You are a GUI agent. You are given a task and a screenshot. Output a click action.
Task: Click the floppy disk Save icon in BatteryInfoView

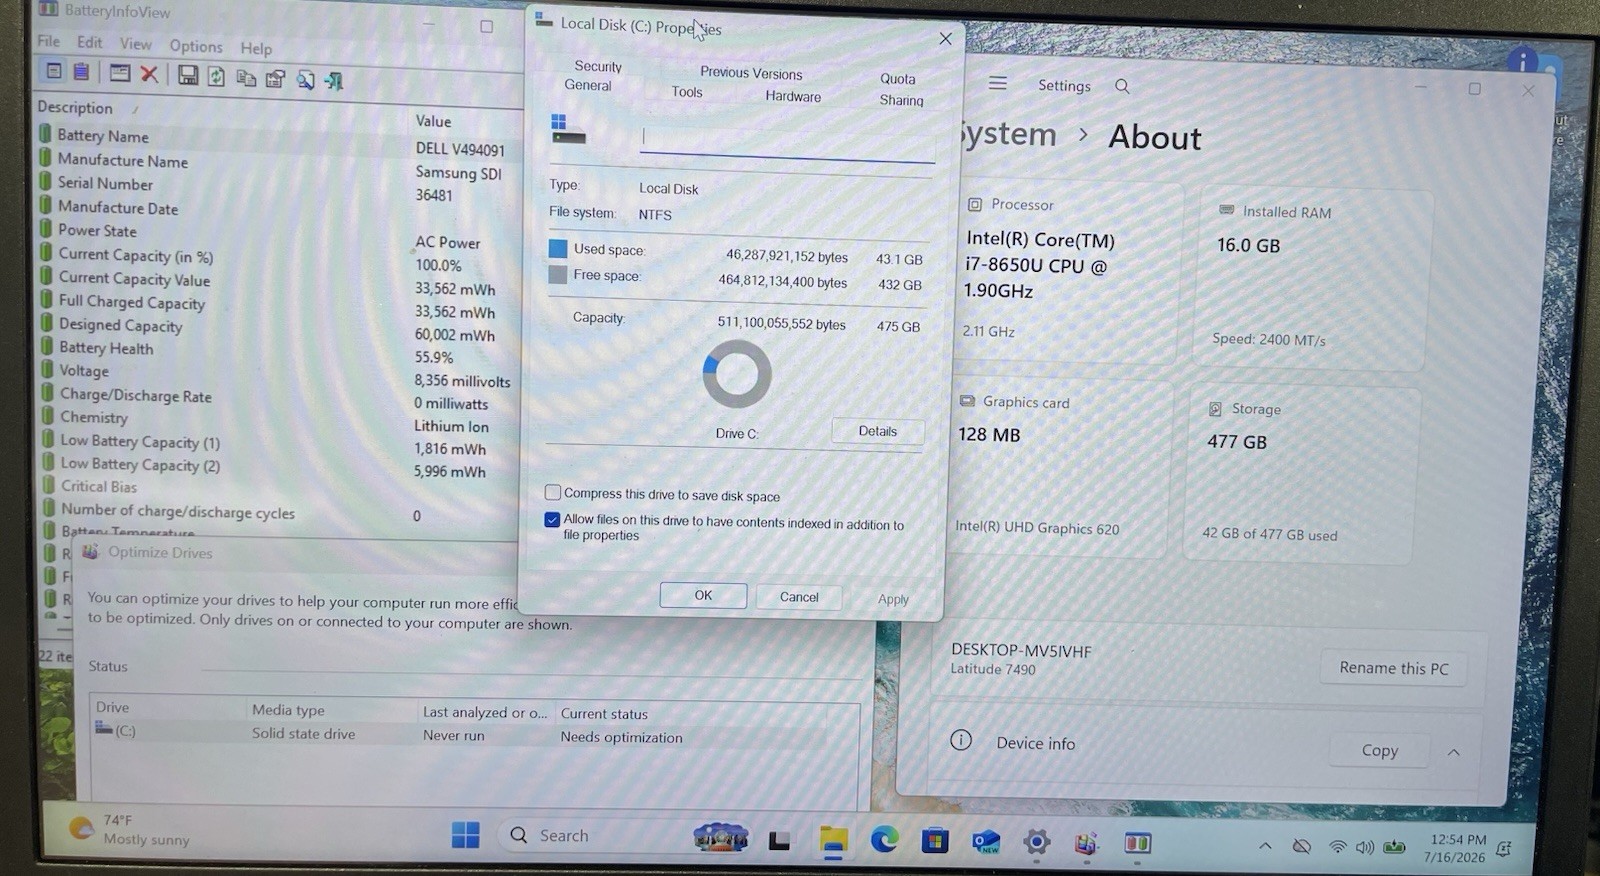tap(187, 75)
